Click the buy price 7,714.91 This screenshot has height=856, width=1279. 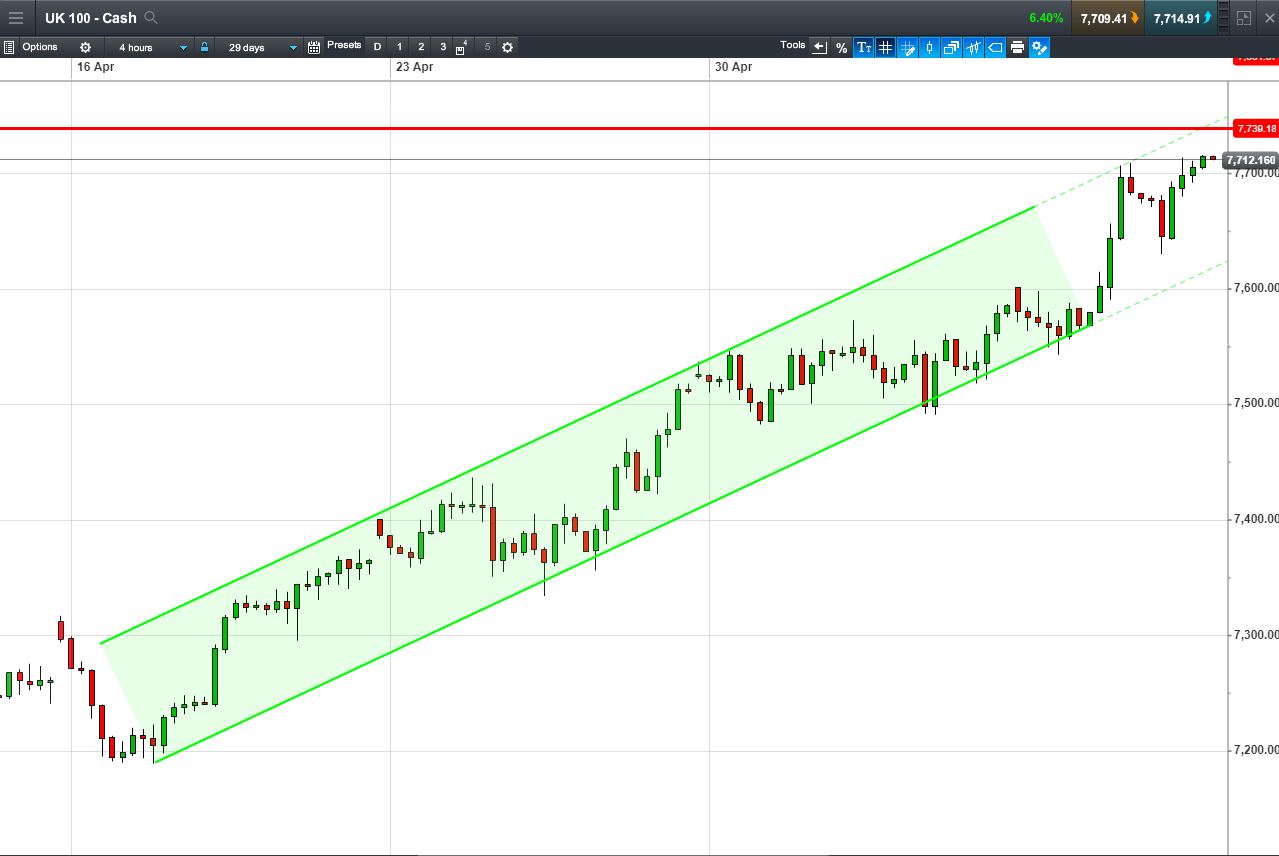tap(1181, 18)
